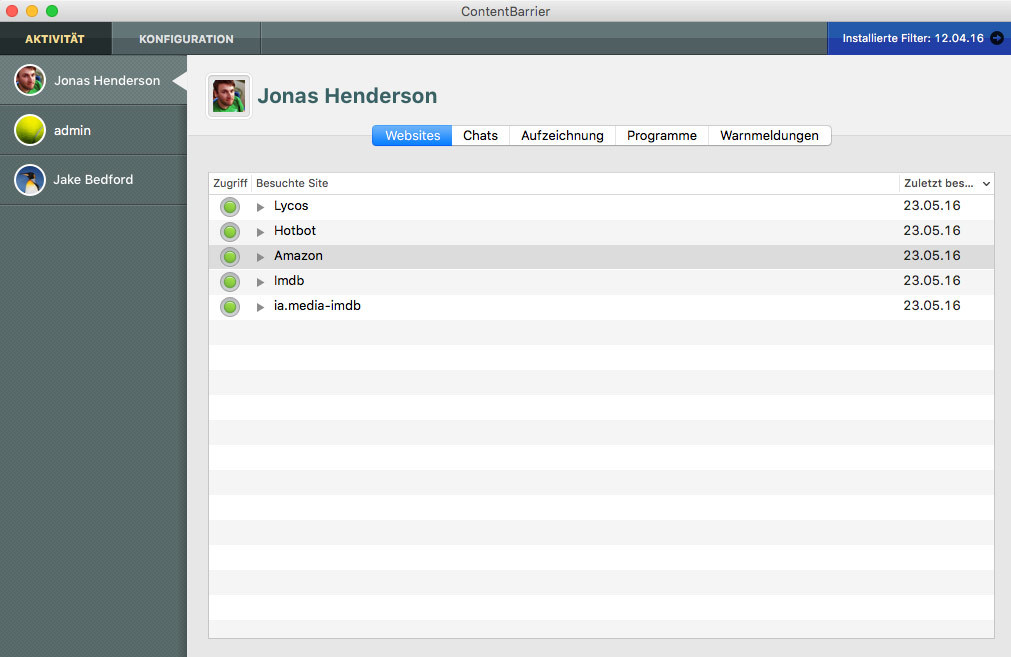Click Jake Bedford's penguin avatar
1011x657 pixels.
(30, 180)
